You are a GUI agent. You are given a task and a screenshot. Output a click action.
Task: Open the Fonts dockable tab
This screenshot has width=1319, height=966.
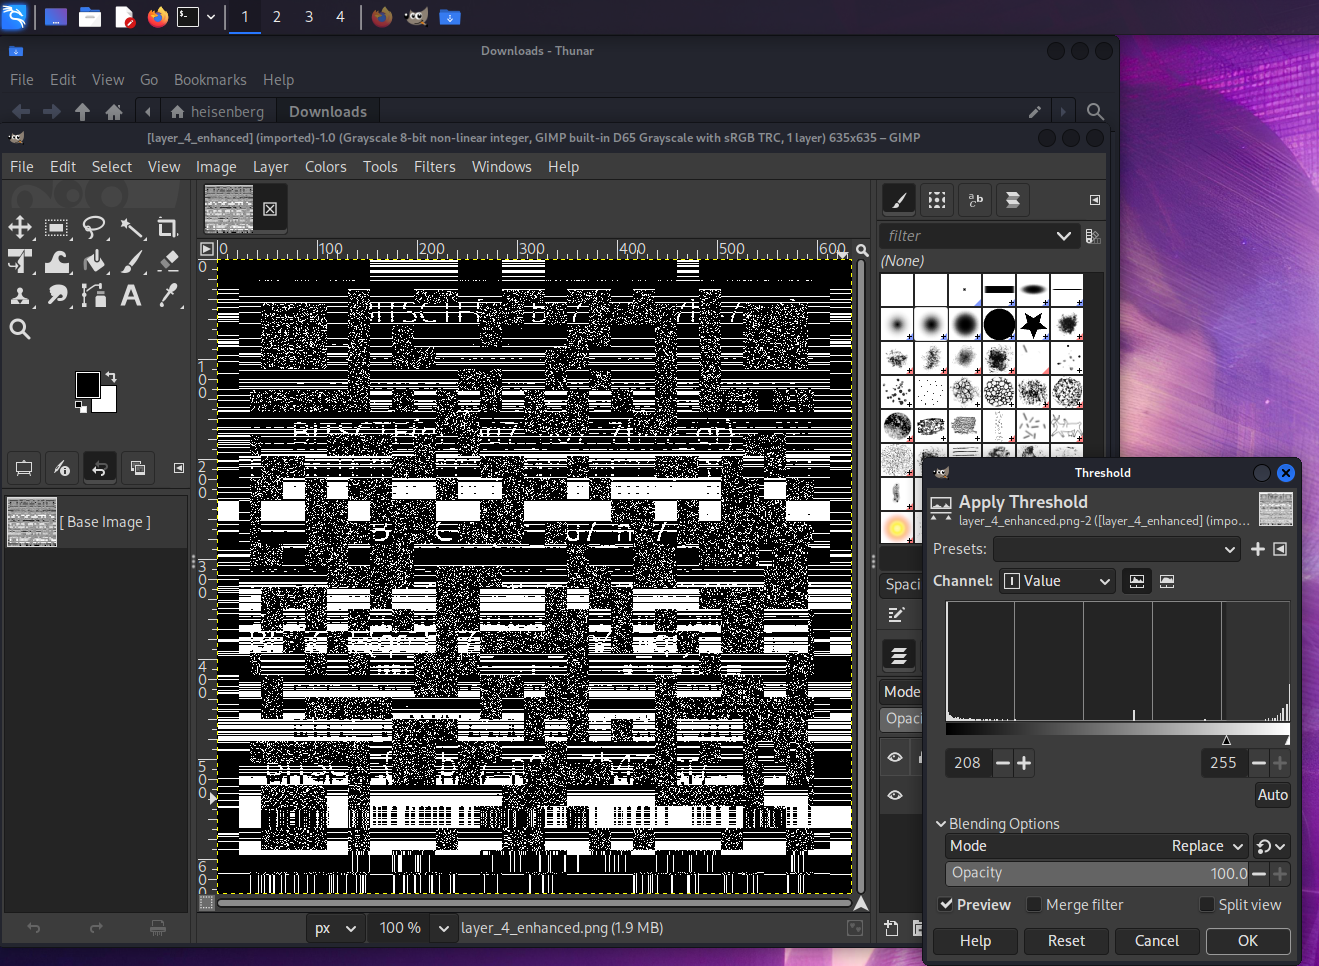(x=975, y=200)
